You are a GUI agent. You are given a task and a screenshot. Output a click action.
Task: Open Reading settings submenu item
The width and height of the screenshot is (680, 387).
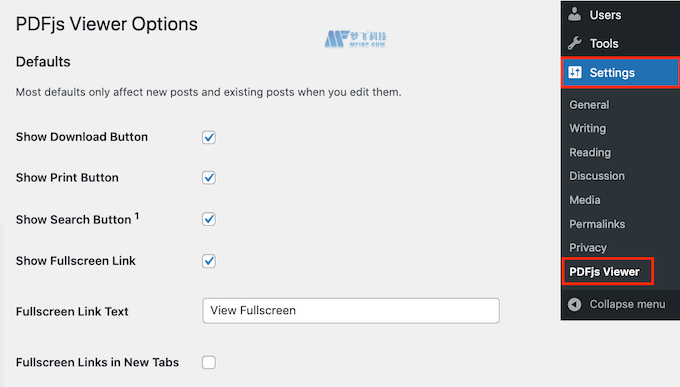(x=590, y=152)
